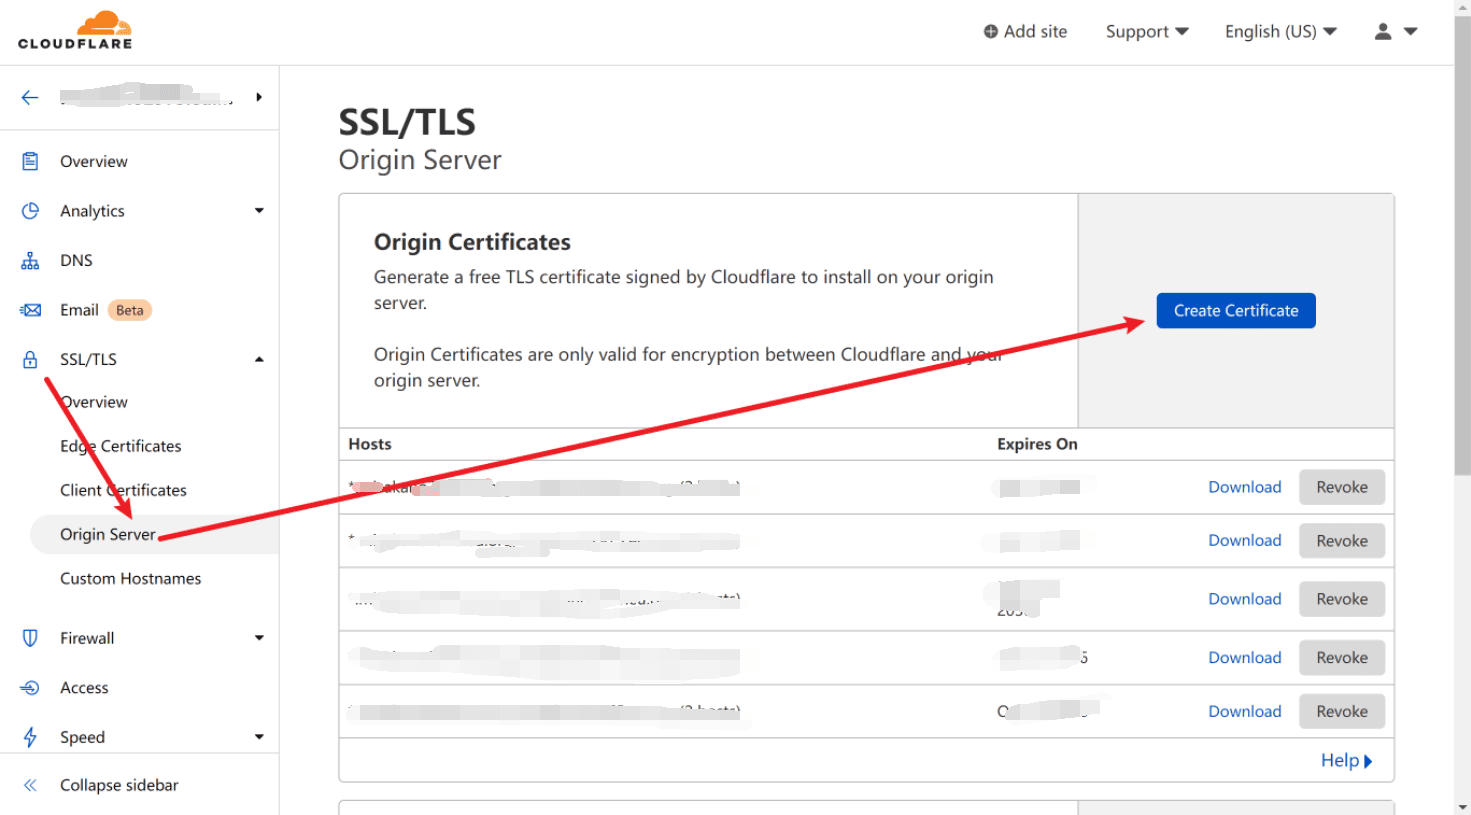Open the user account dropdown
The height and width of the screenshot is (815, 1471).
click(1395, 32)
